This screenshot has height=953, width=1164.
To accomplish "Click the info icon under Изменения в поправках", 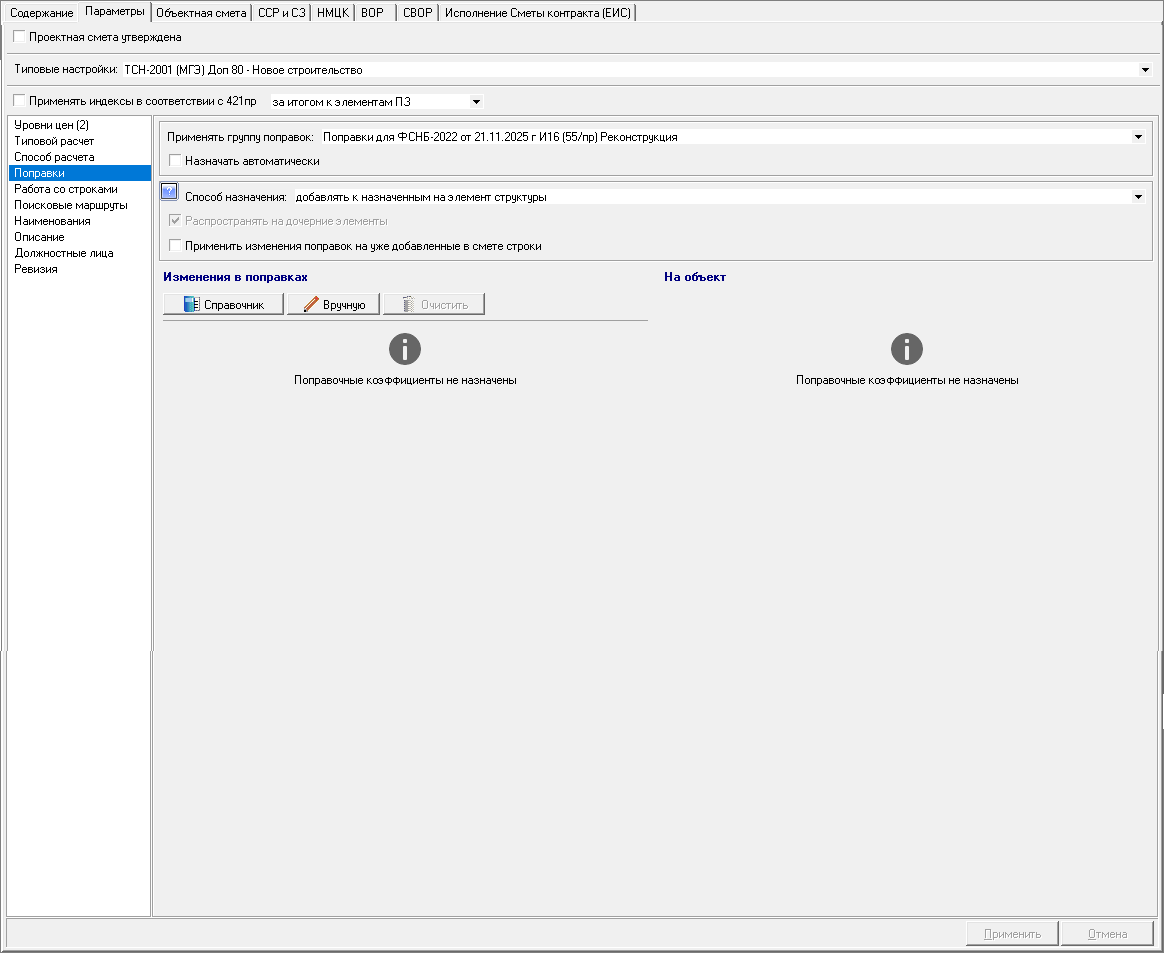I will point(405,349).
